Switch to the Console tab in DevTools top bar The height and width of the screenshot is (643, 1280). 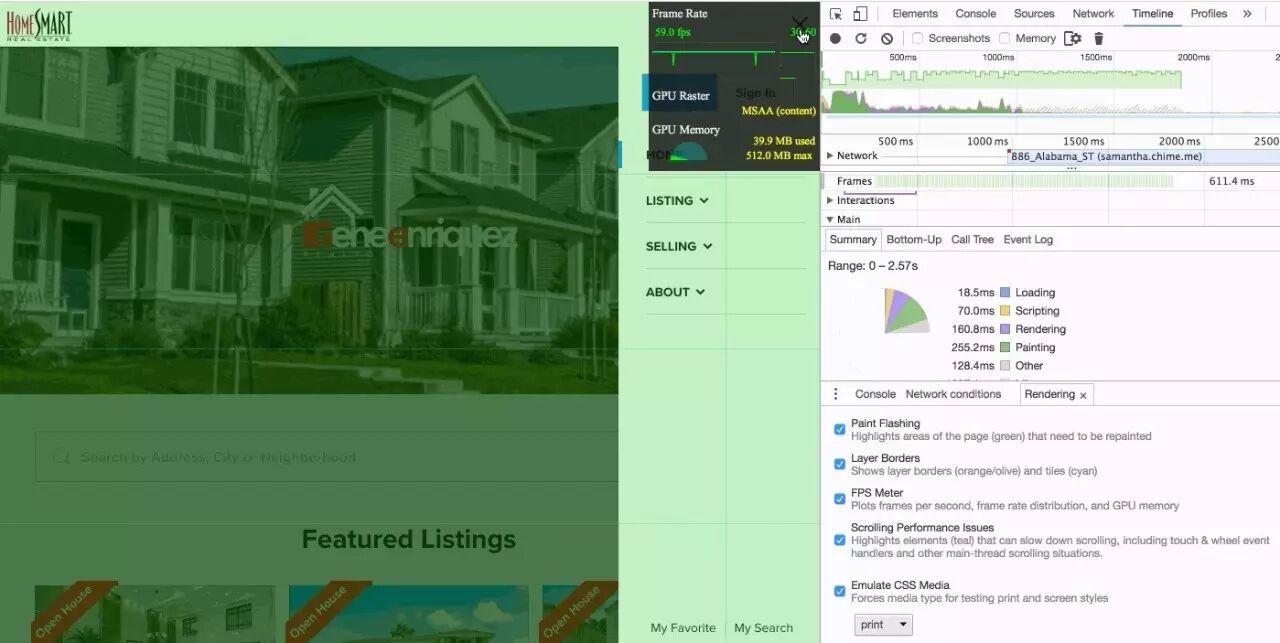[x=976, y=14]
